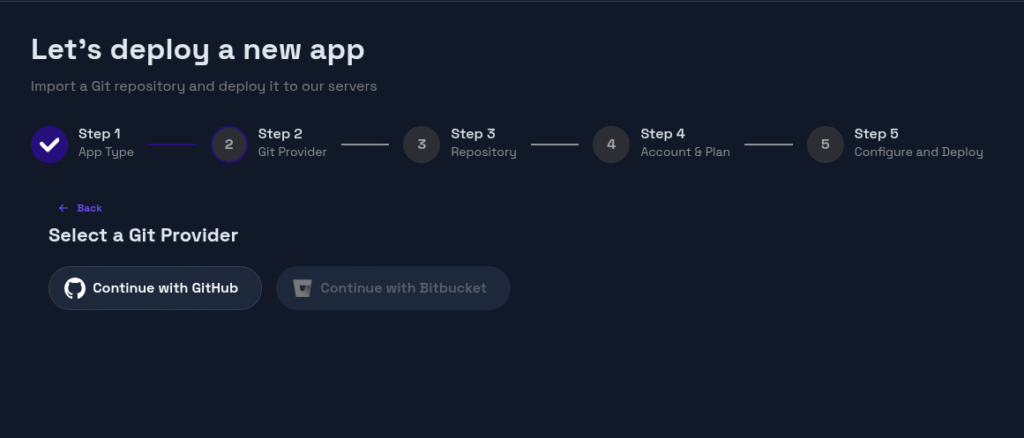Image resolution: width=1024 pixels, height=438 pixels.
Task: Select the Git Provider step label
Action: tap(292, 153)
